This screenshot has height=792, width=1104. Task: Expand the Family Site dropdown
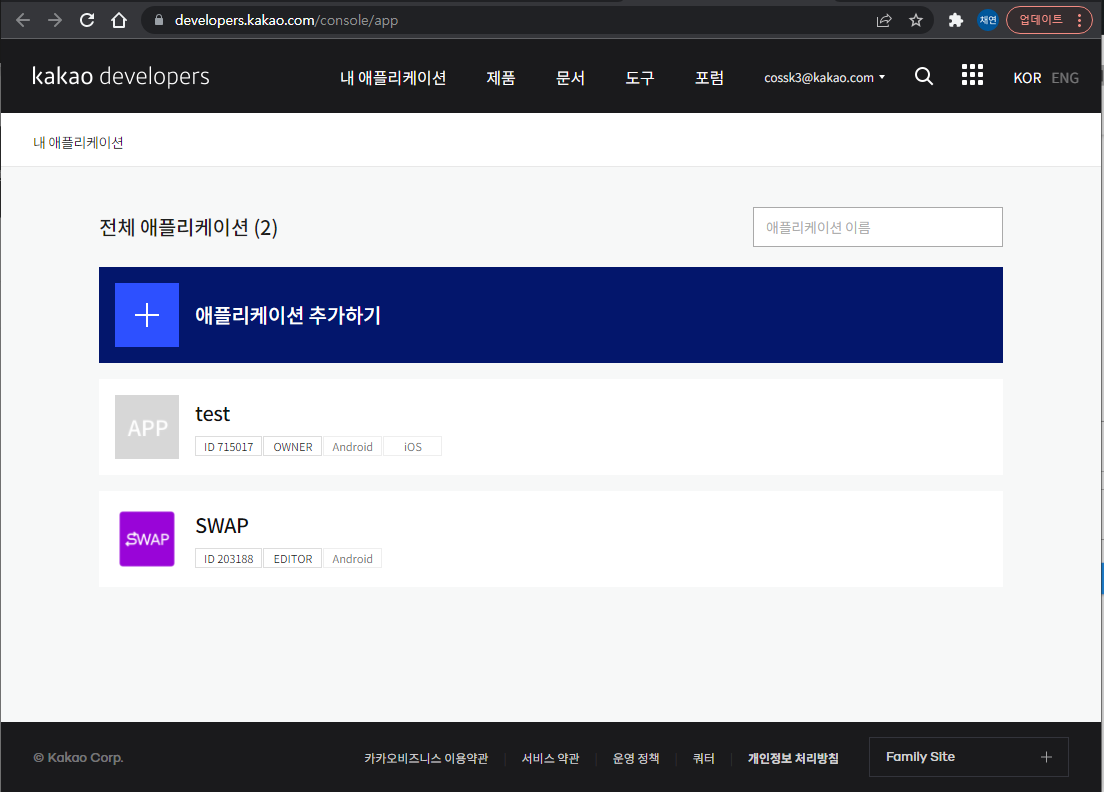(x=969, y=757)
